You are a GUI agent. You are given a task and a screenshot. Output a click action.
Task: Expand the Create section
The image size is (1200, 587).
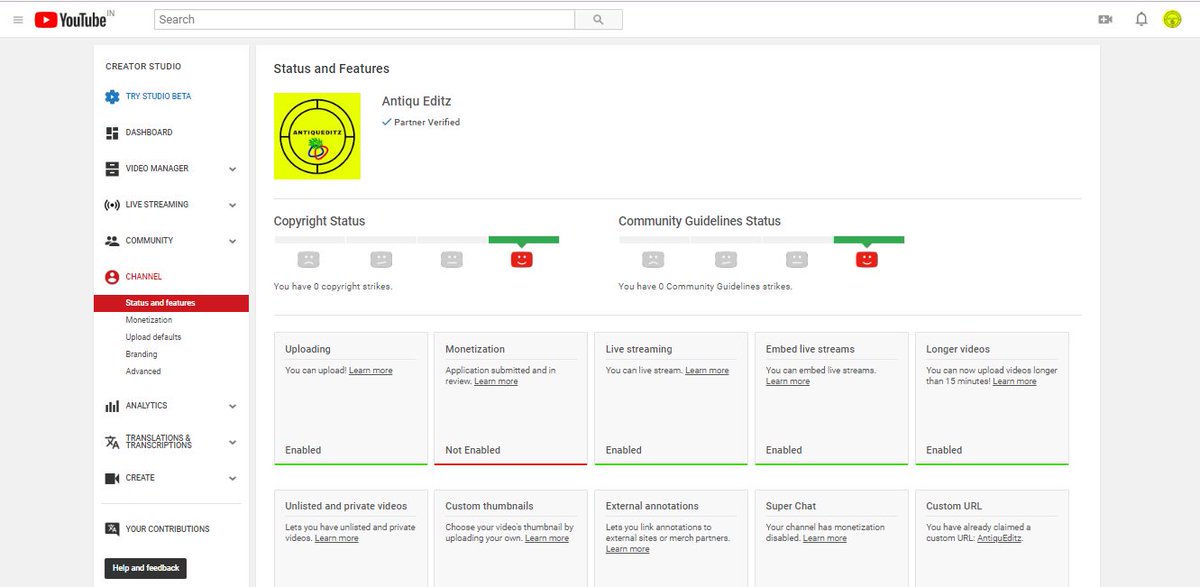point(233,478)
